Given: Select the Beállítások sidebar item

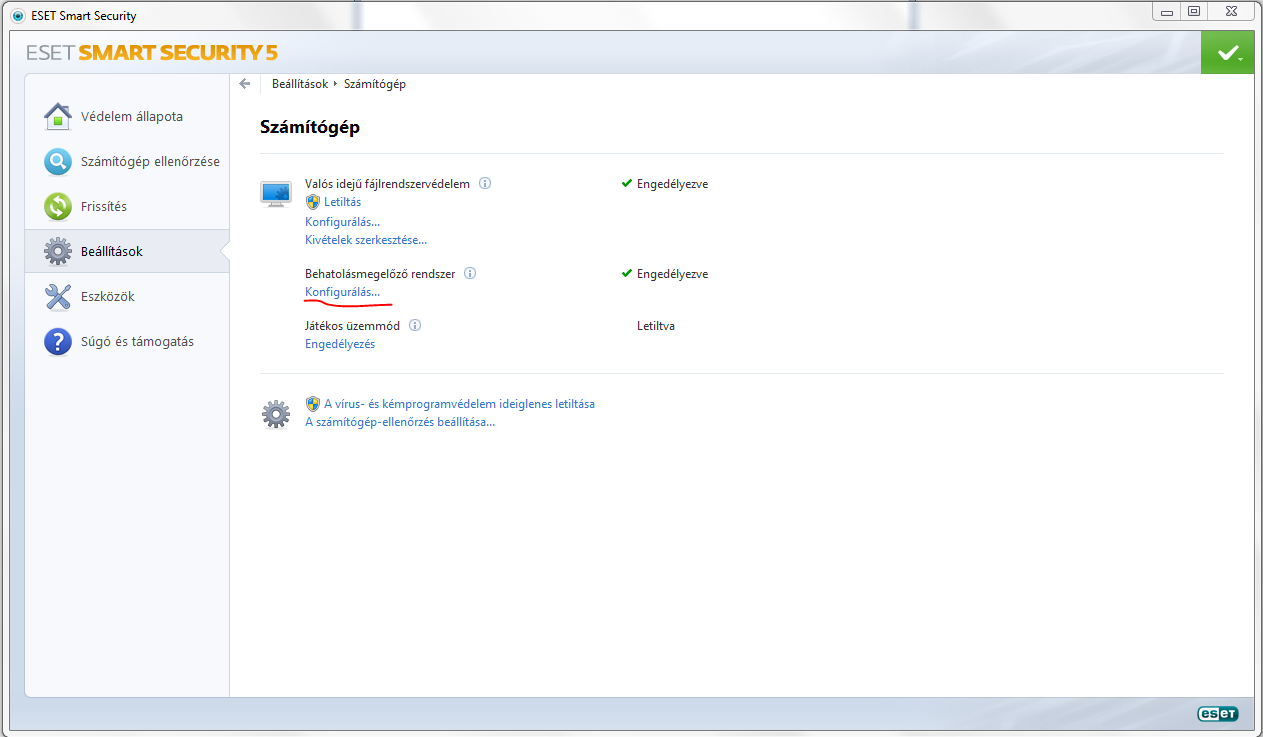Looking at the screenshot, I should [127, 251].
